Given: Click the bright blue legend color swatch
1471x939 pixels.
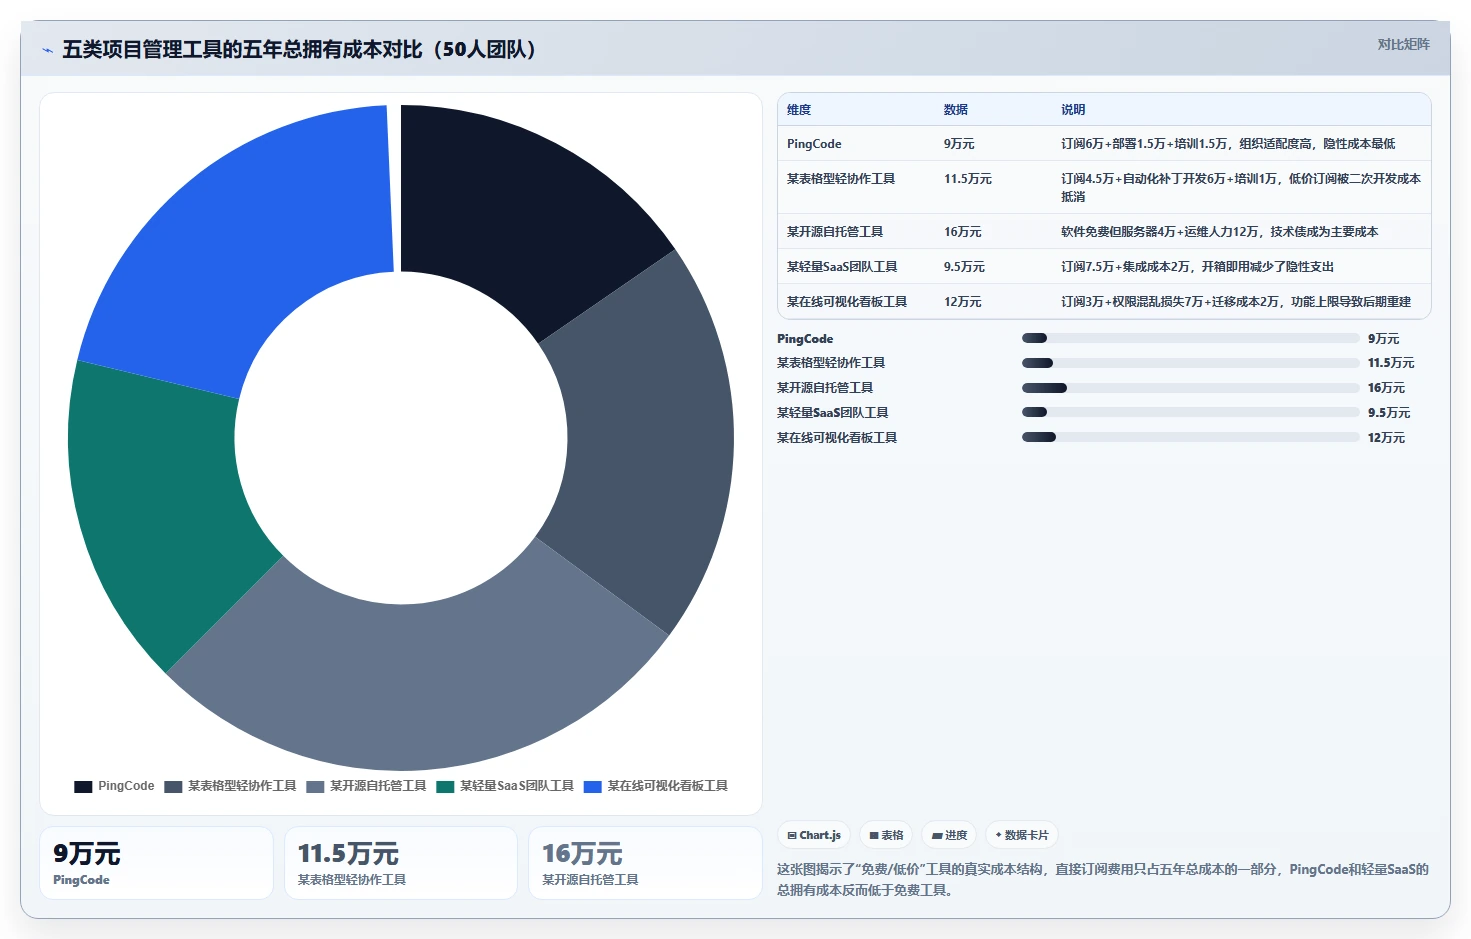Looking at the screenshot, I should click(x=593, y=787).
